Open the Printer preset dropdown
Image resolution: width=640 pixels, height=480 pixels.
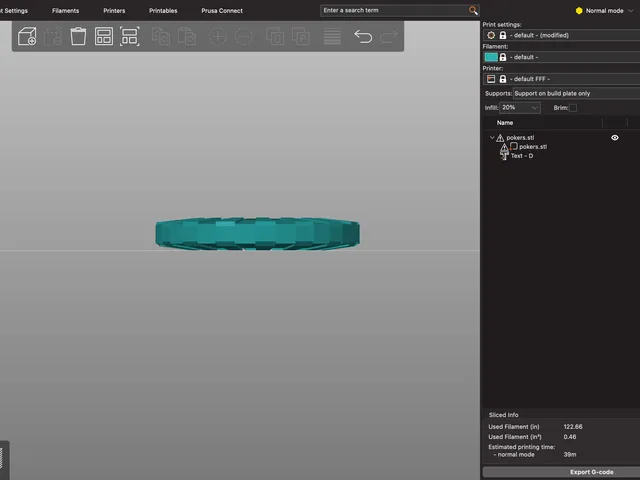pos(562,79)
